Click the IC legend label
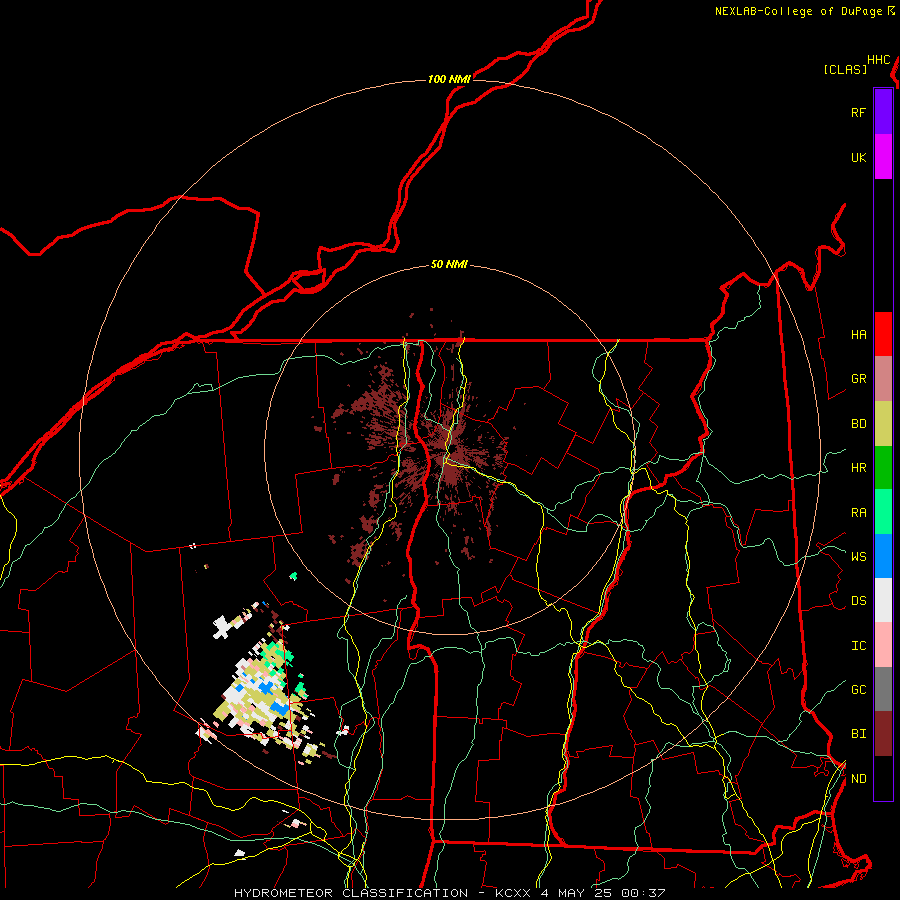Viewport: 900px width, 900px height. [858, 646]
